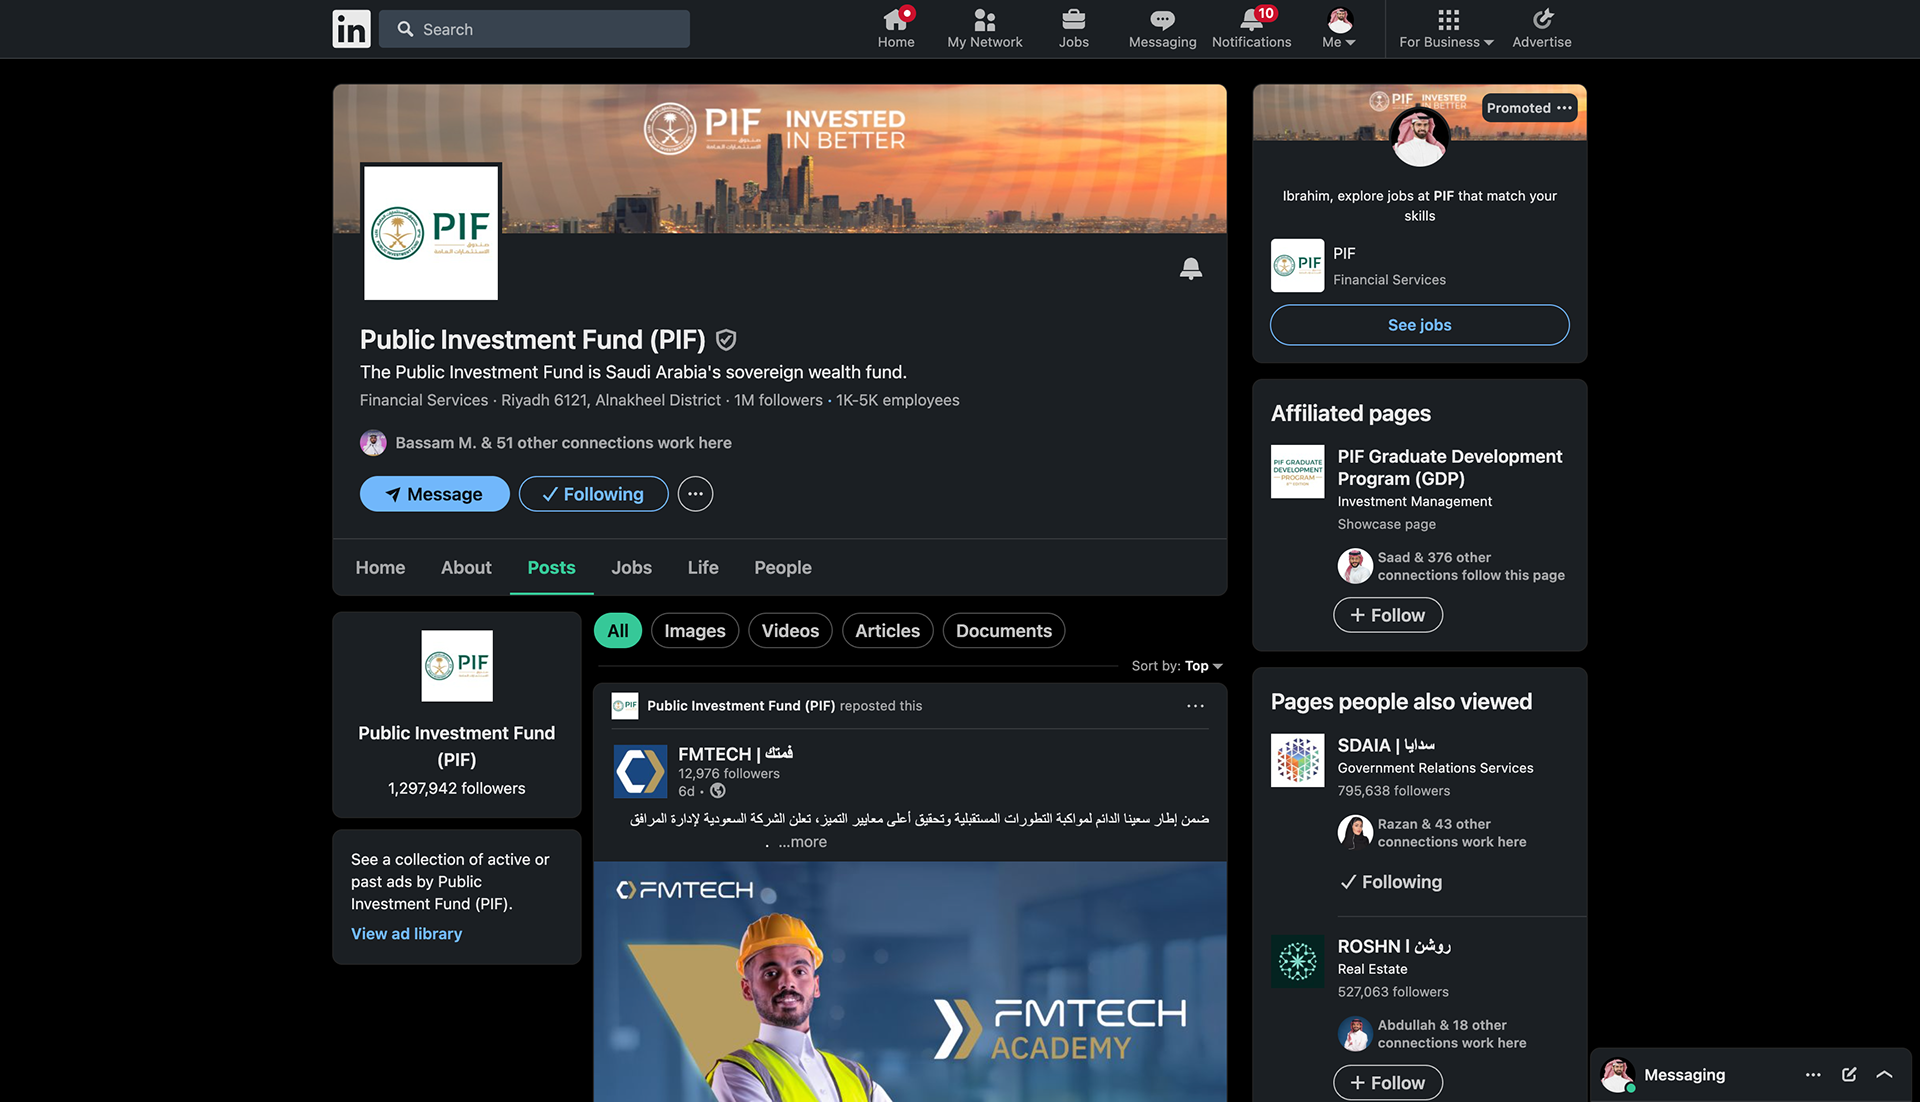Open the more options circle beside Following
Image resolution: width=1920 pixels, height=1102 pixels.
(x=695, y=494)
